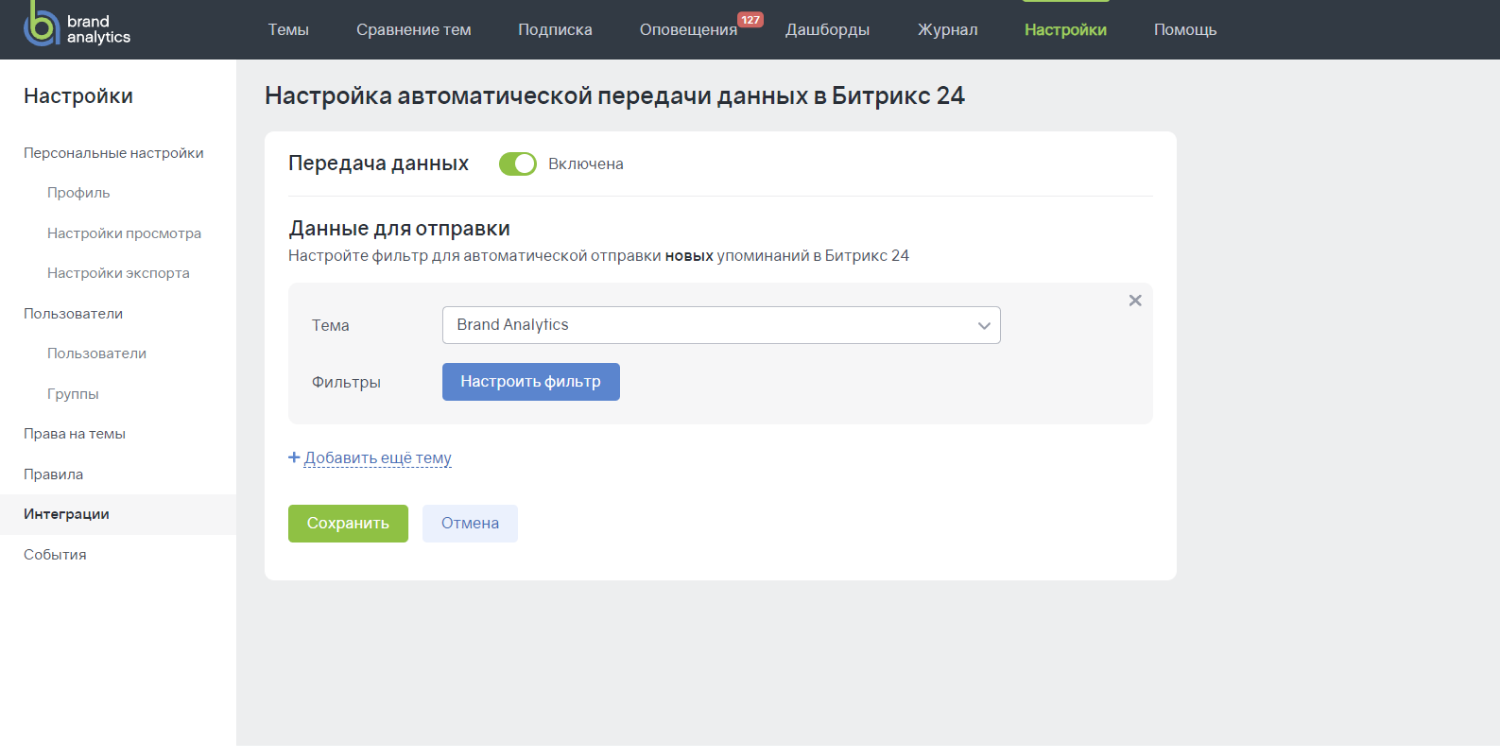
Task: Click the Включена status label
Action: pos(586,164)
